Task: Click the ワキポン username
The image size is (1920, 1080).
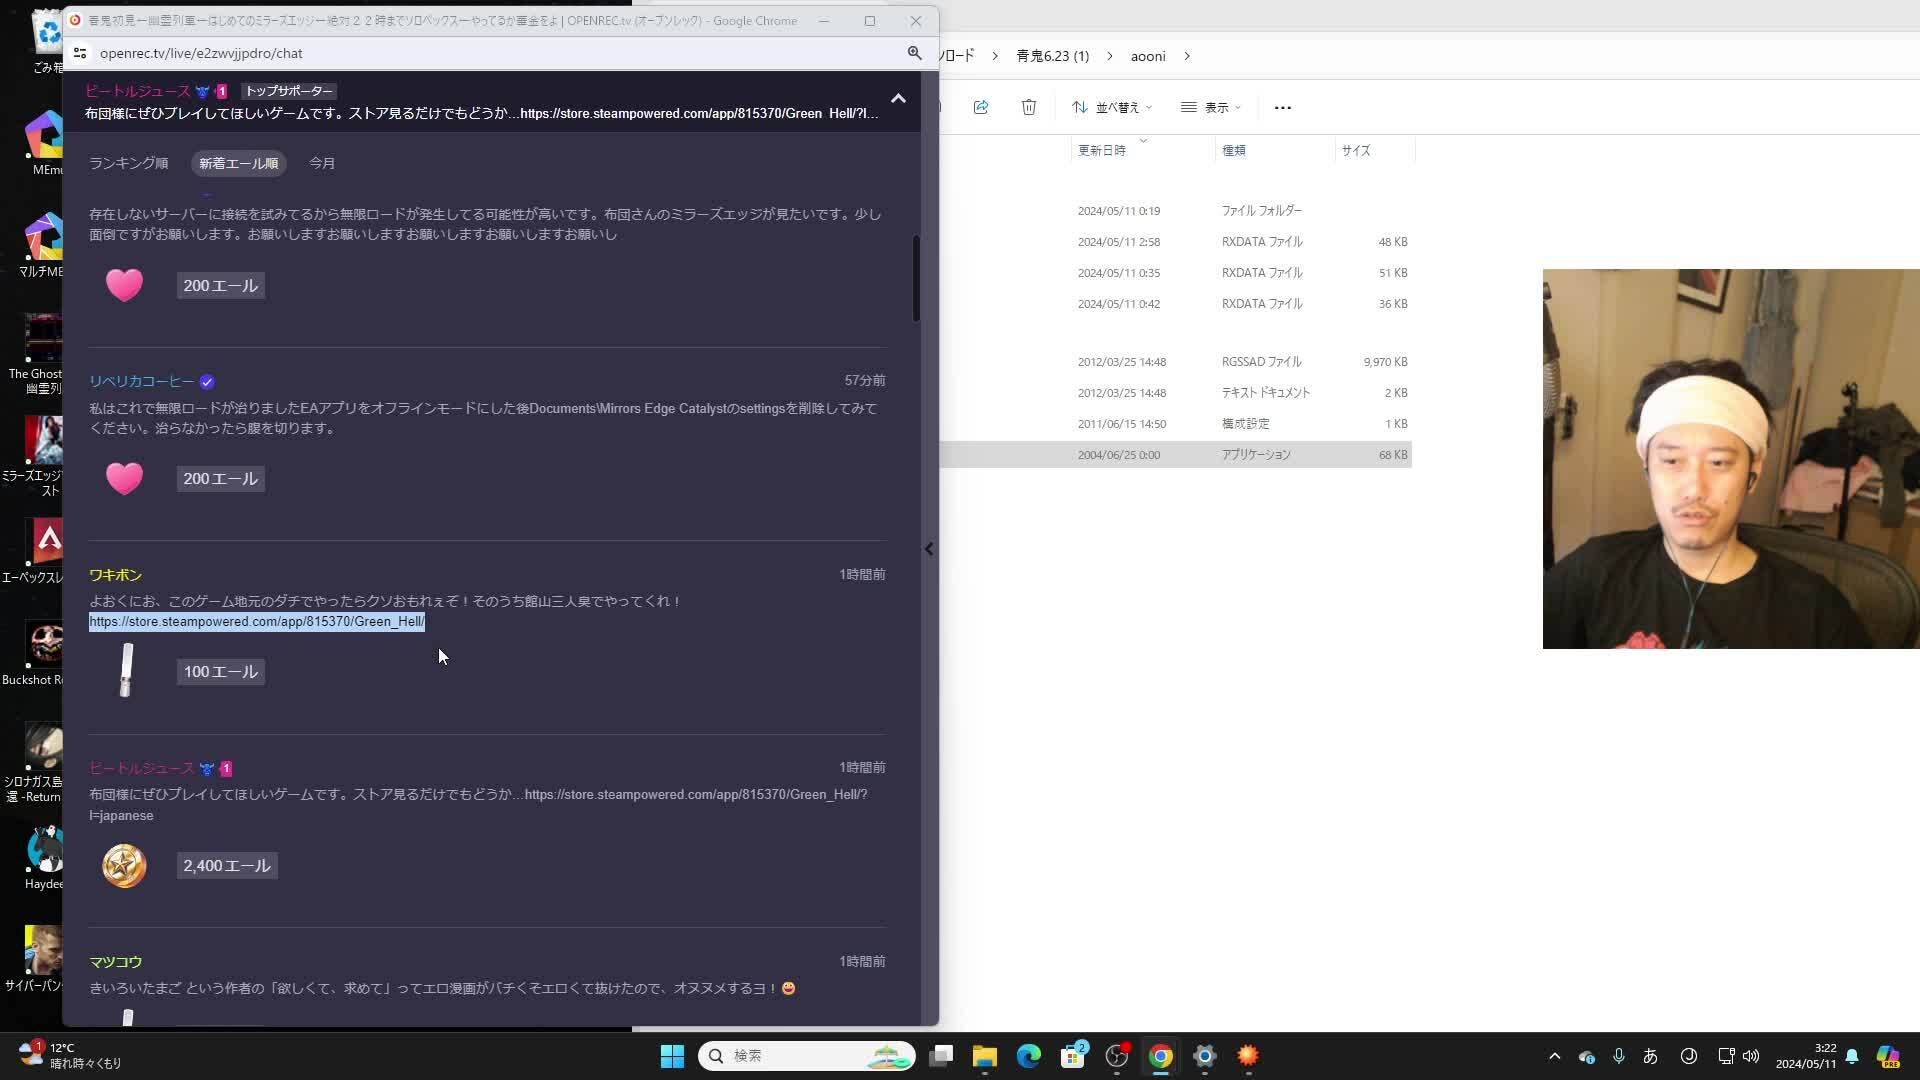Action: click(x=115, y=575)
